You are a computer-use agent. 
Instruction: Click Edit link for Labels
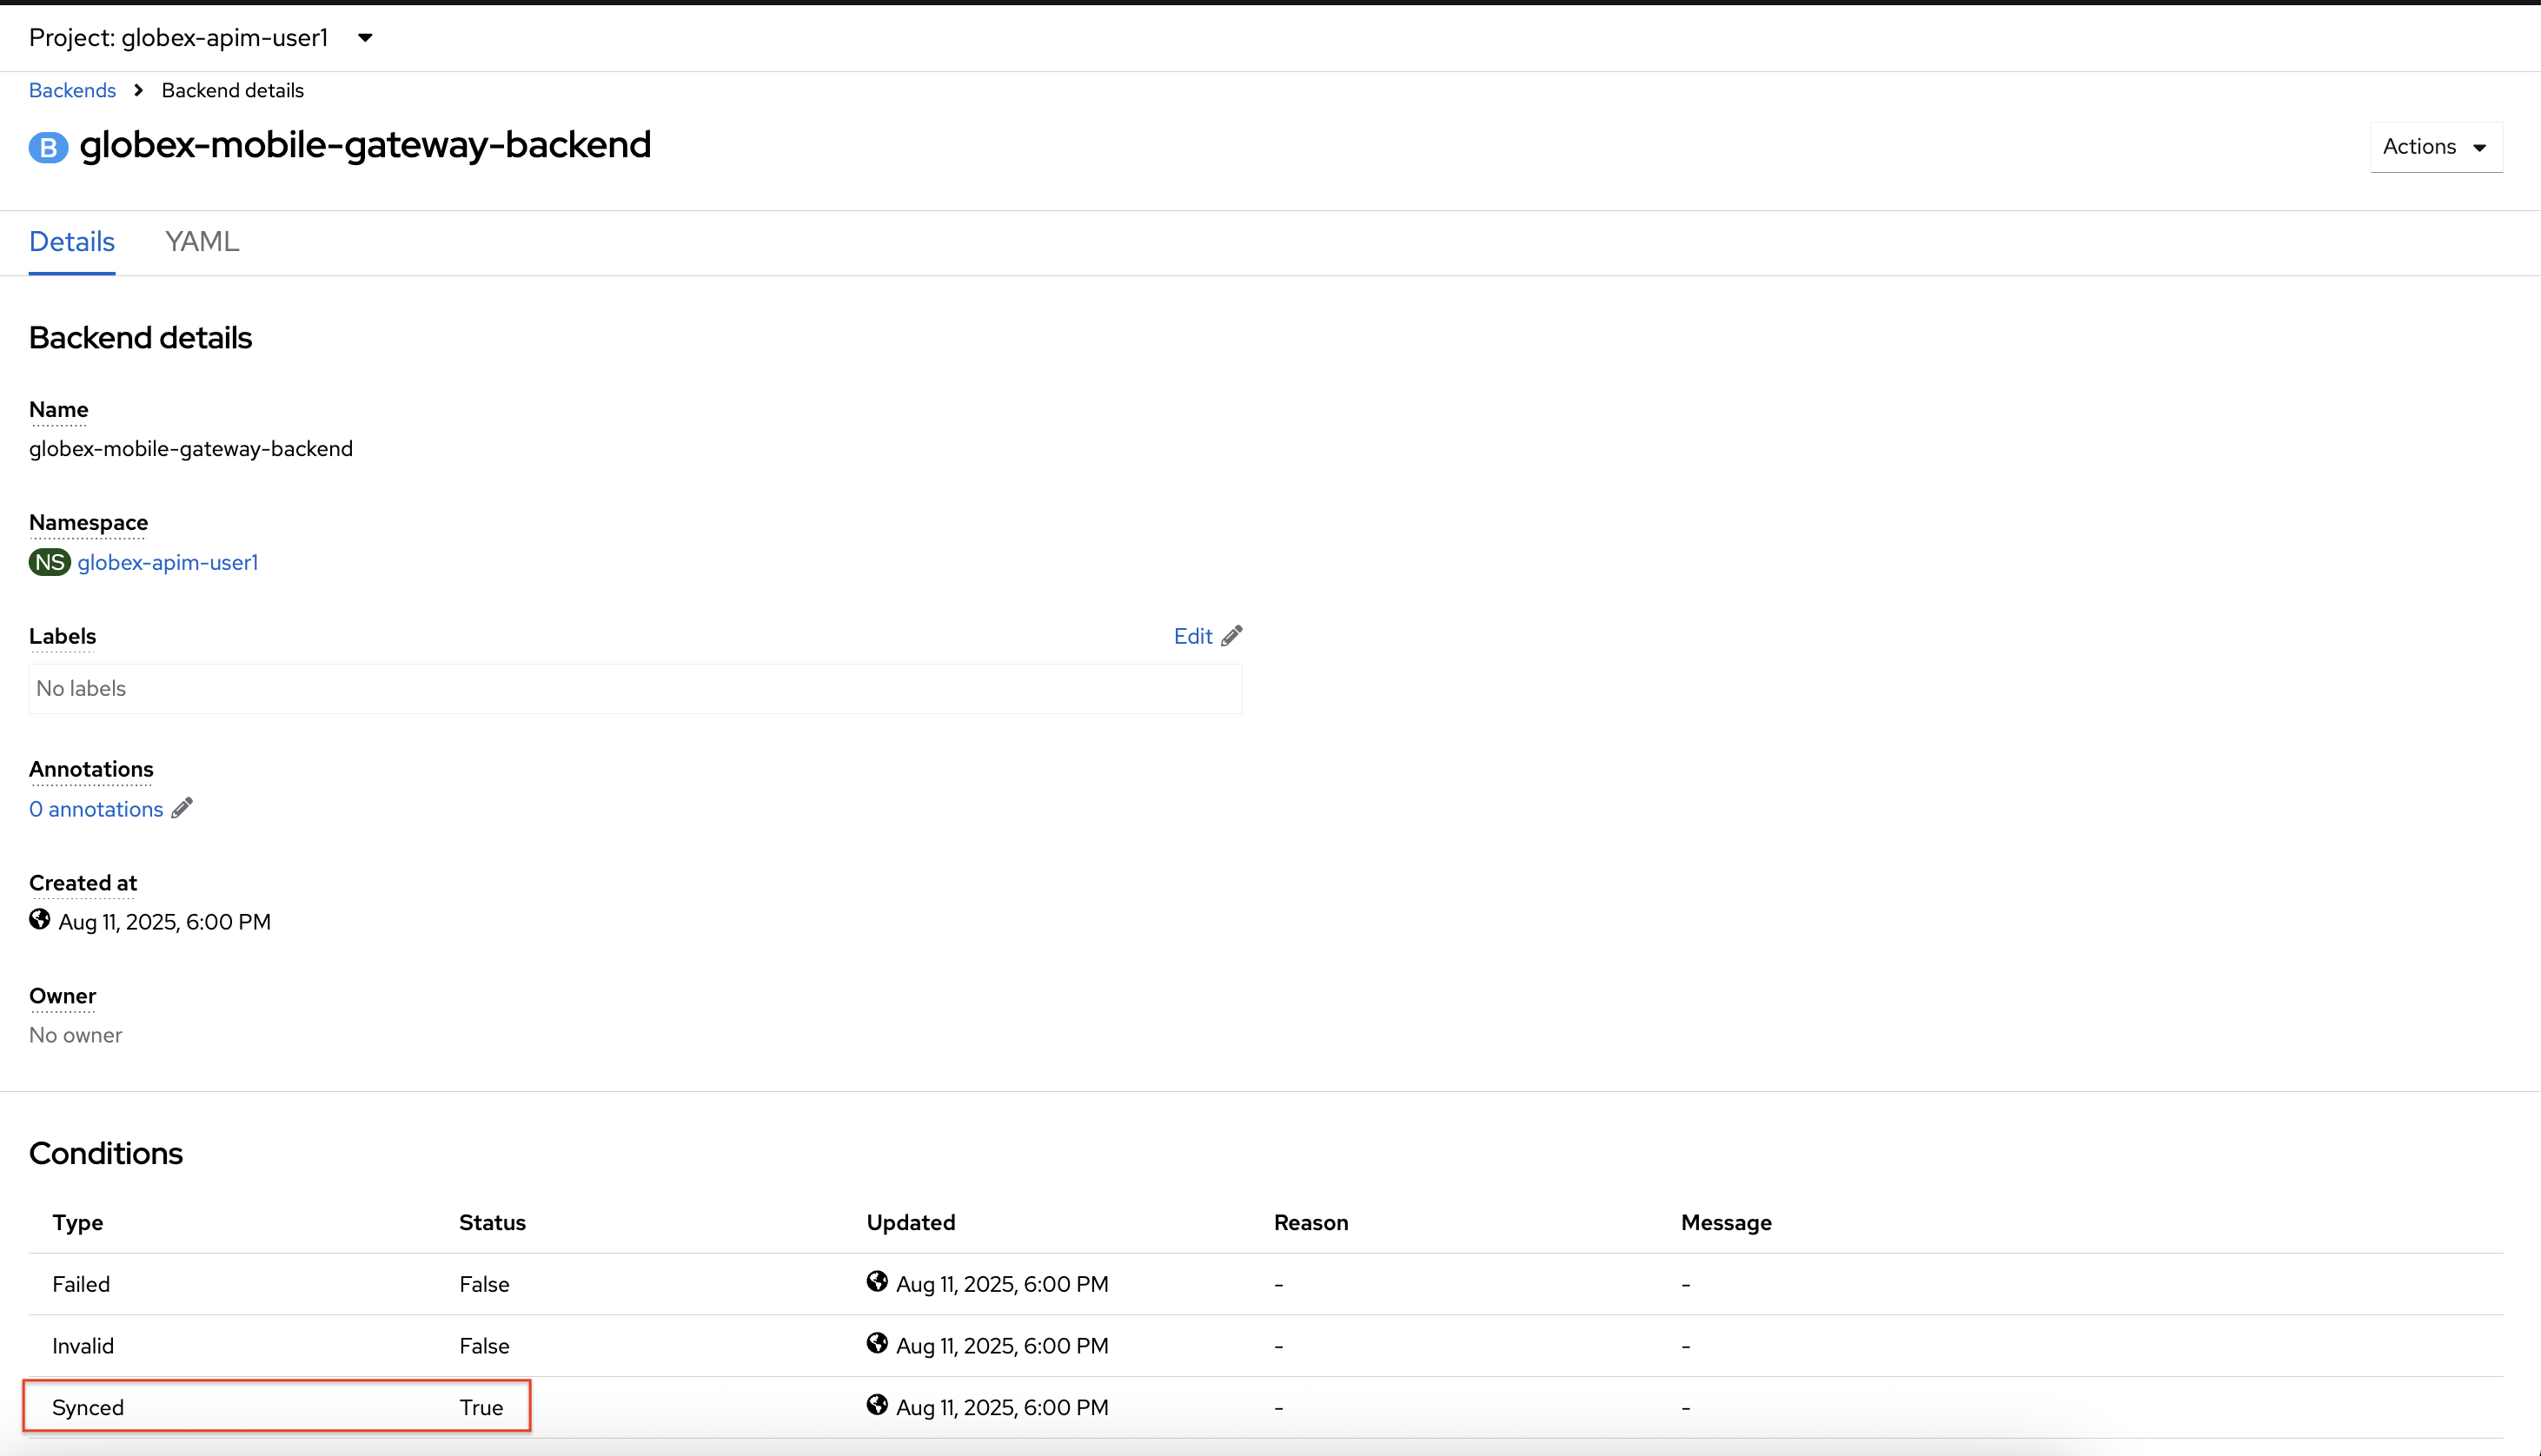pyautogui.click(x=1193, y=636)
